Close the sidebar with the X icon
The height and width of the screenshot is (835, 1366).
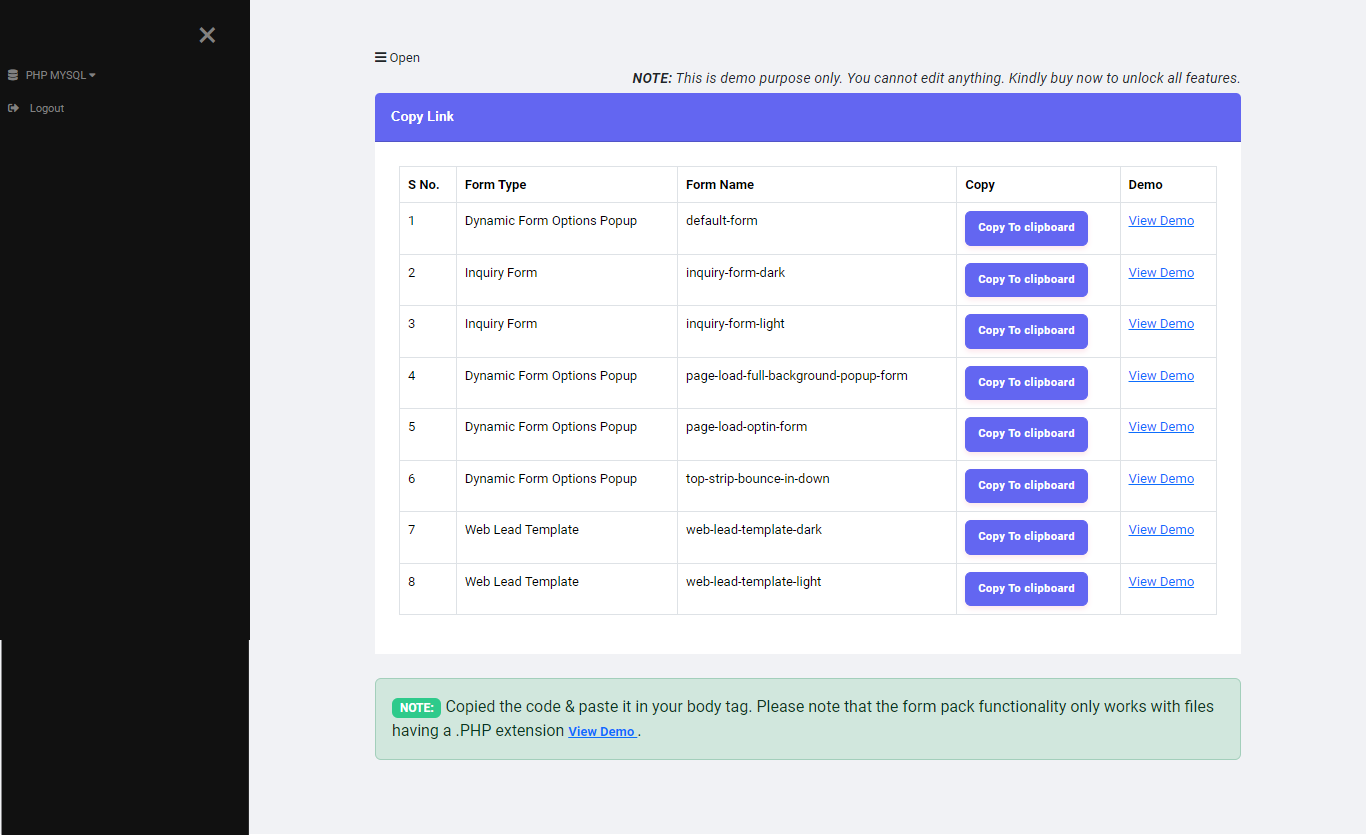pos(207,36)
